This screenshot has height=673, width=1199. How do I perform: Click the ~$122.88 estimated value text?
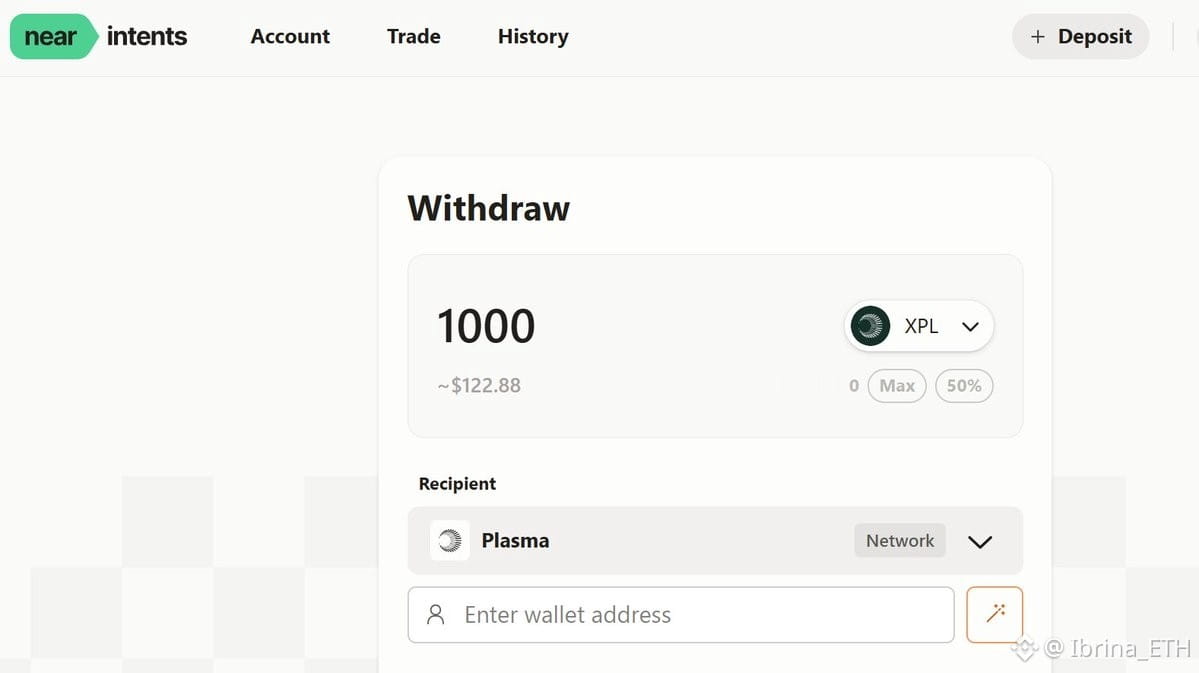480,386
